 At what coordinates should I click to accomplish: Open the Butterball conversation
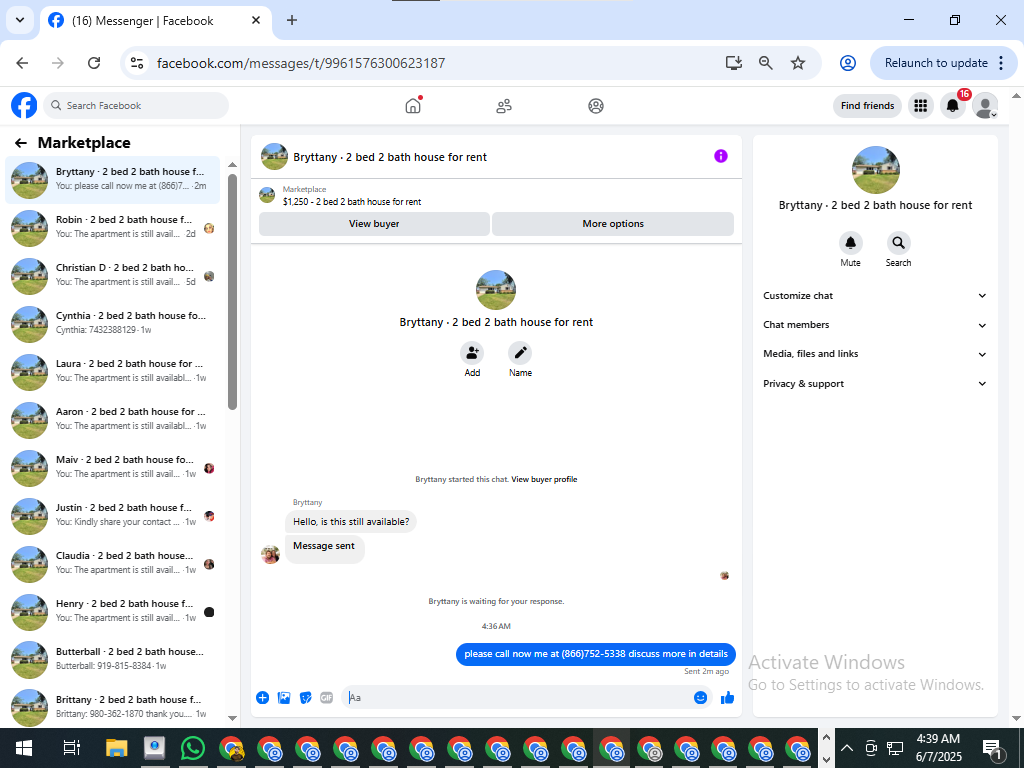[x=112, y=660]
